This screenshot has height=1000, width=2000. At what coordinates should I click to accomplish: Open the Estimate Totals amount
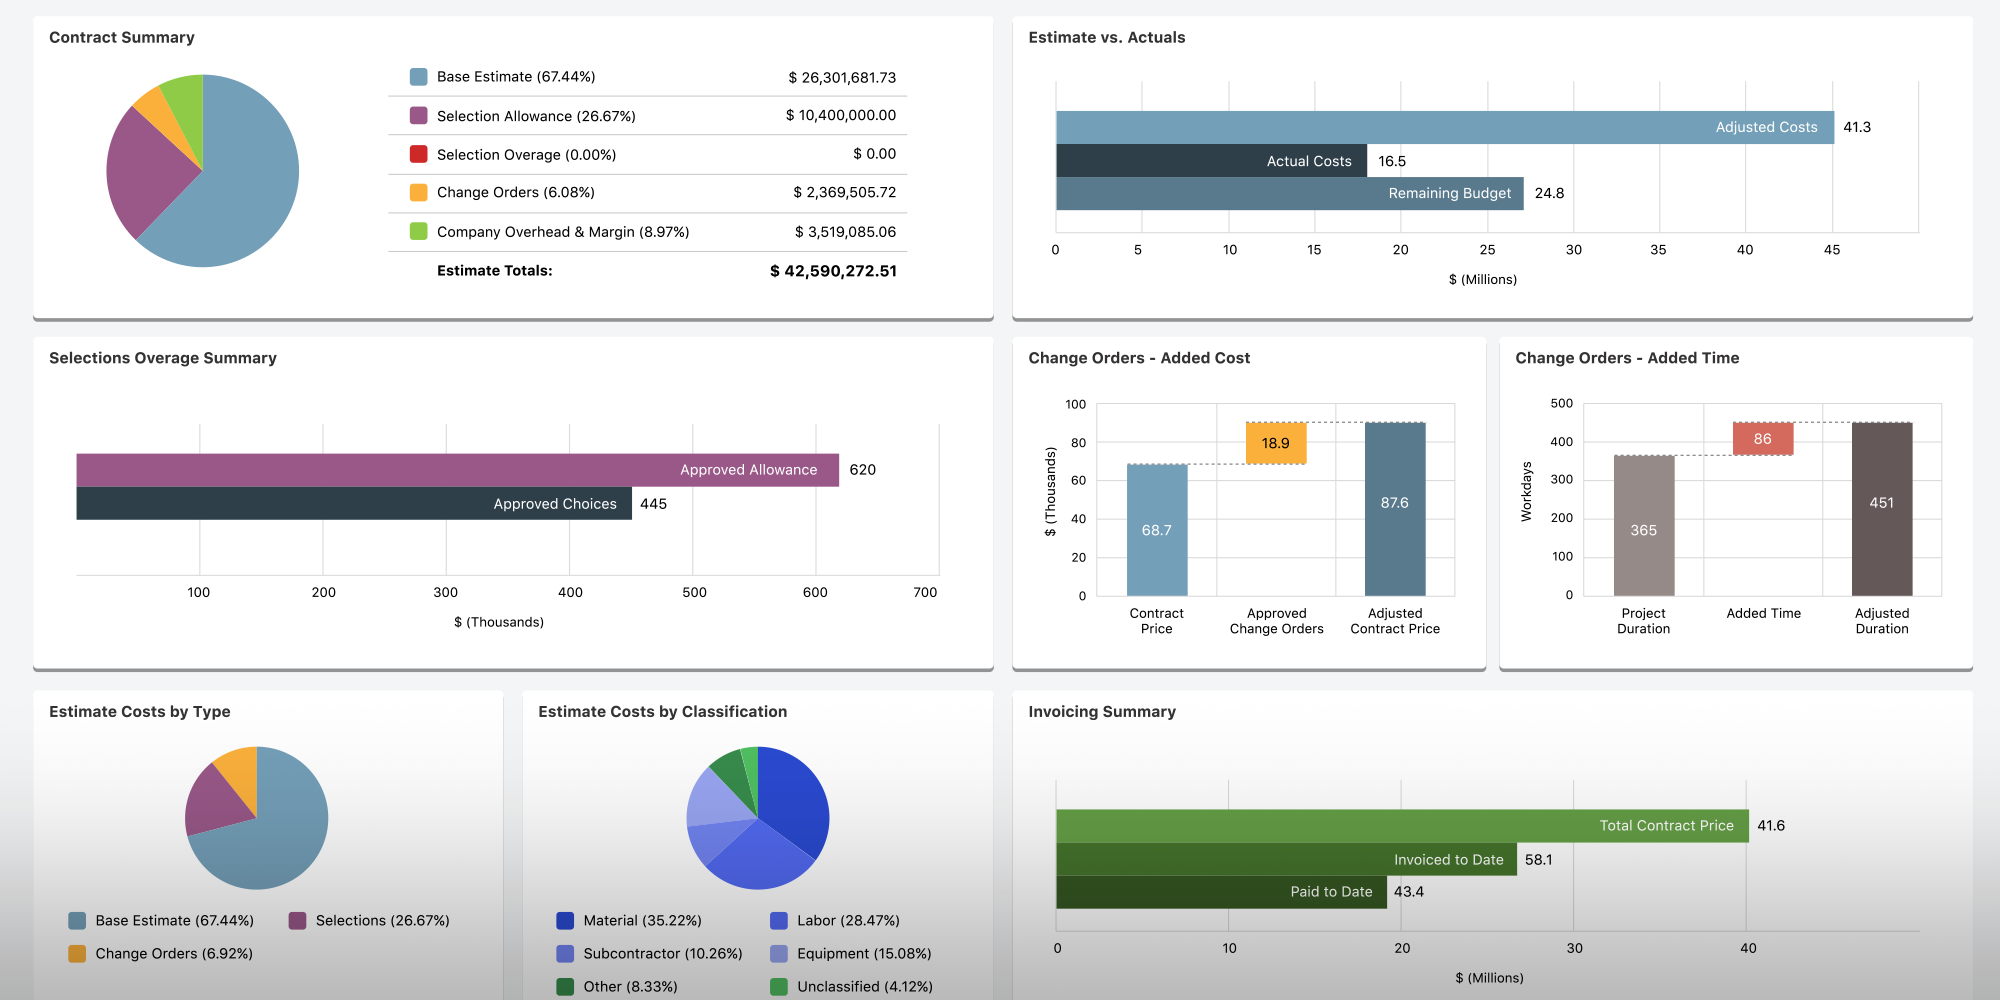tap(833, 270)
